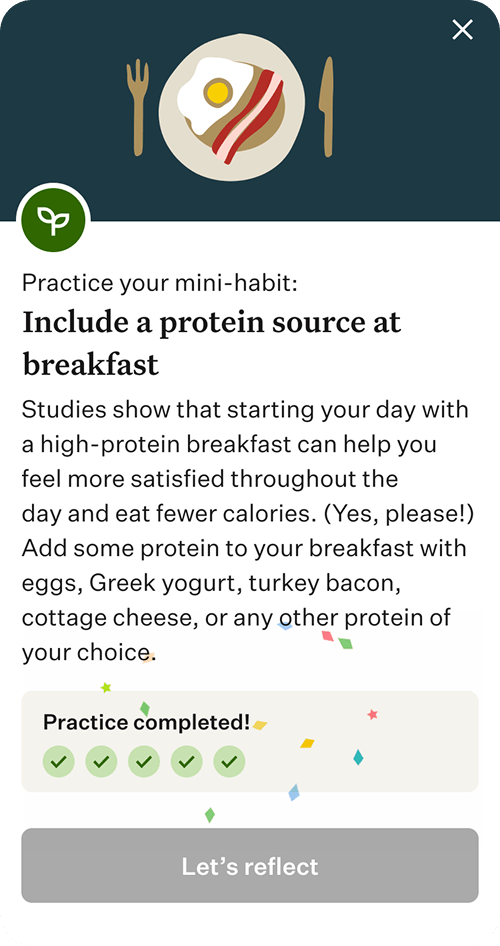Click the pink star confetti piece

373,715
